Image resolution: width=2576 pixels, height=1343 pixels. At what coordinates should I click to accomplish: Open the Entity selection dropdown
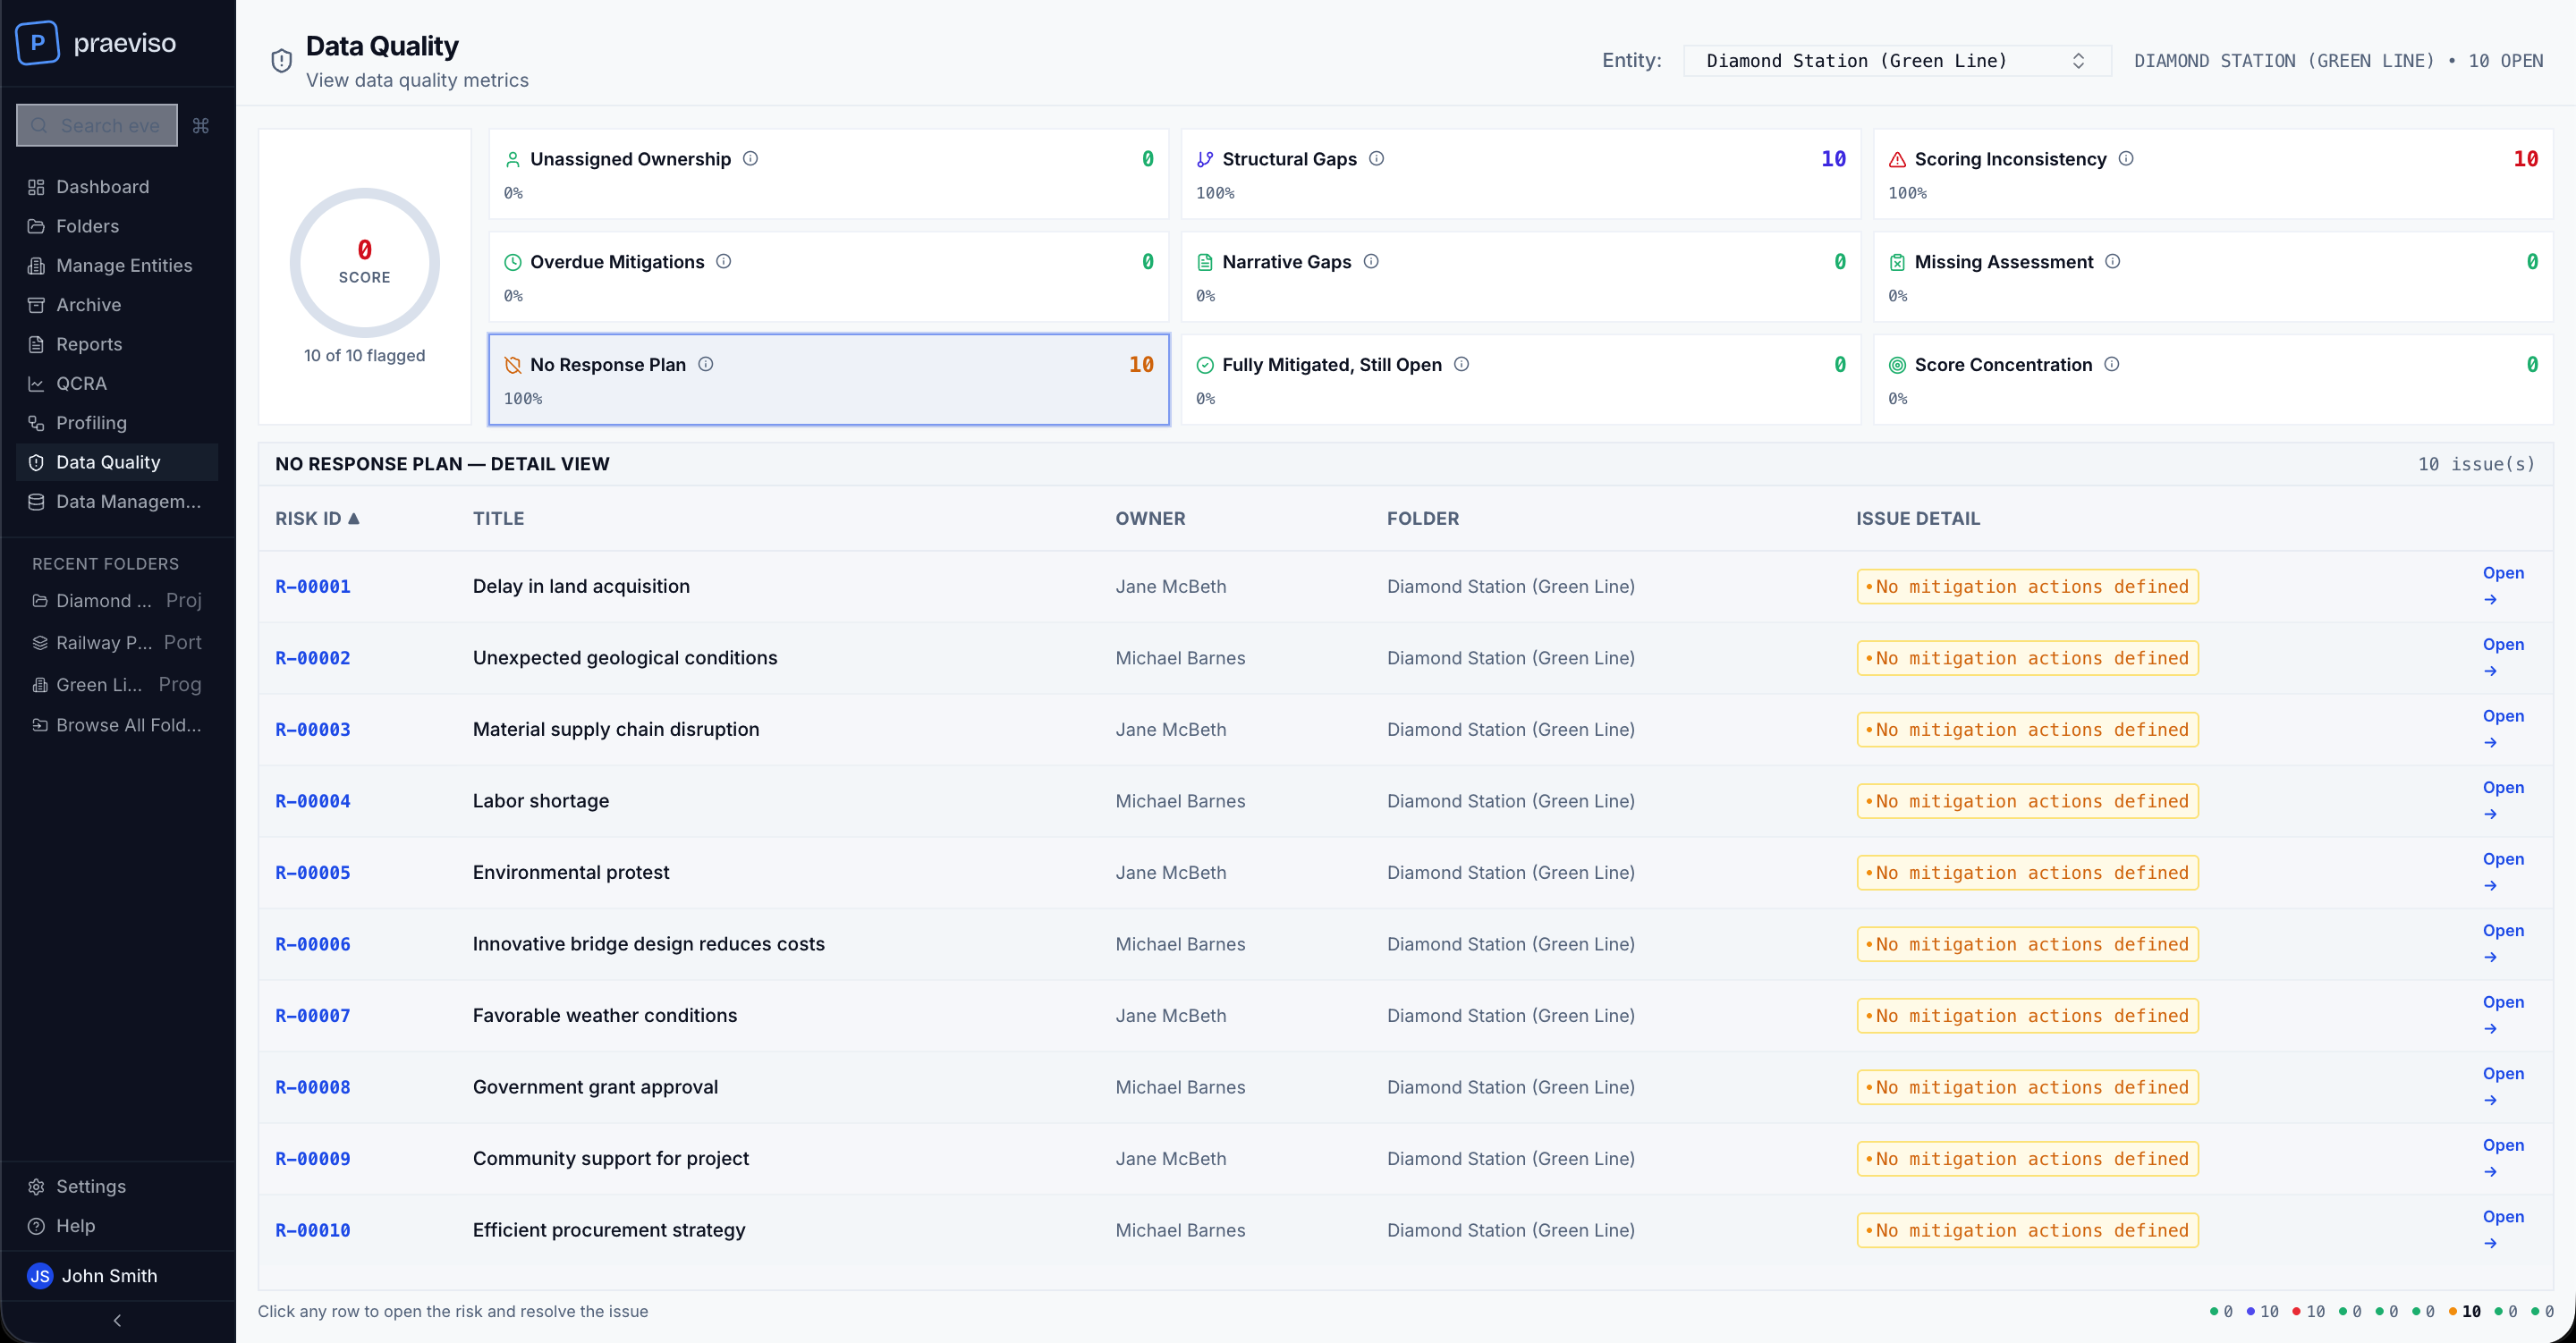pos(1895,60)
